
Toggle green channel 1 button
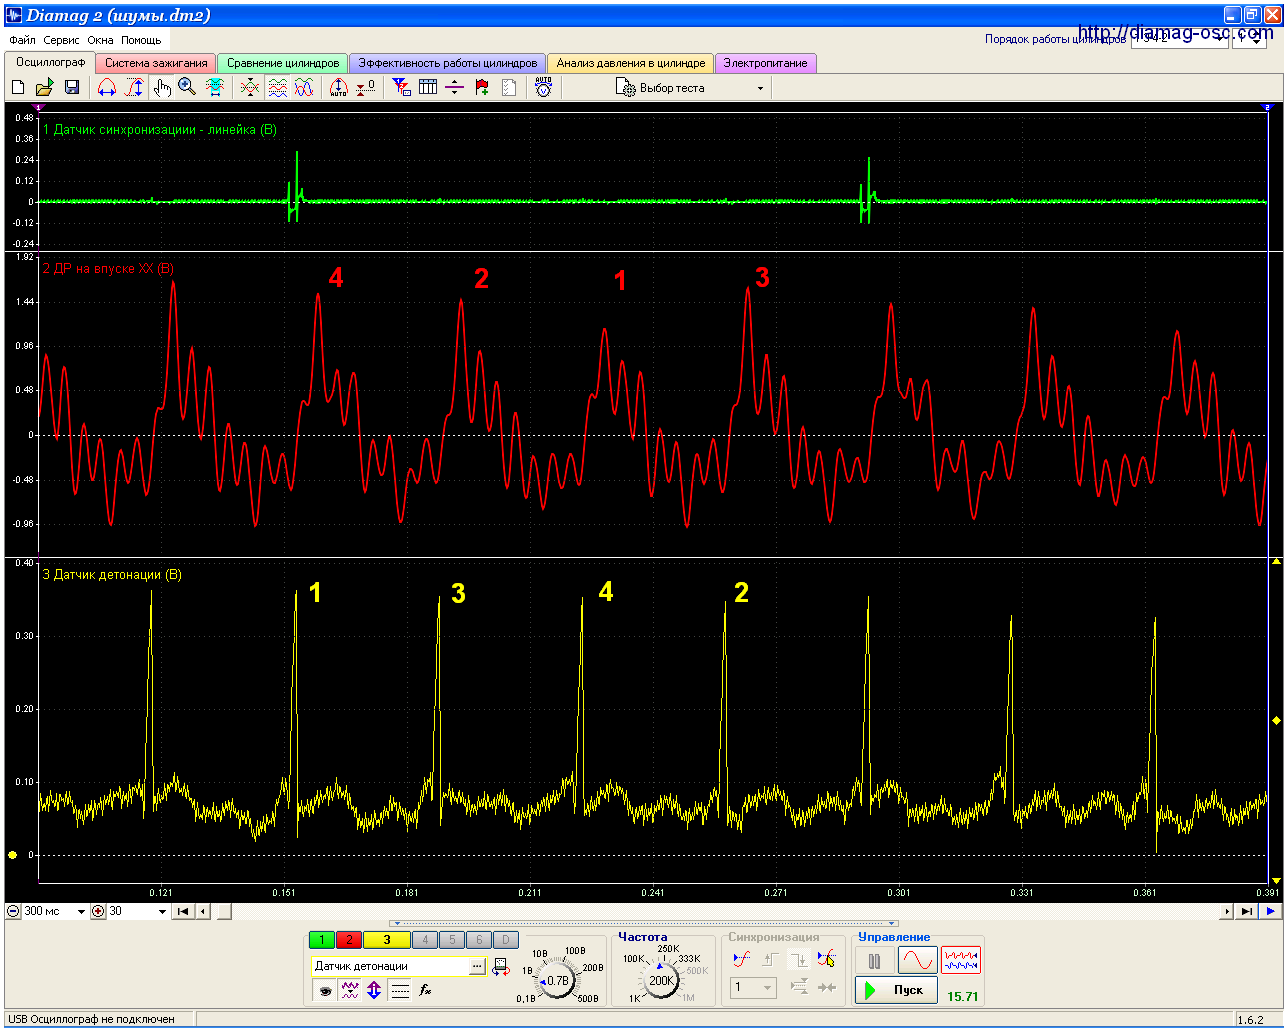322,940
